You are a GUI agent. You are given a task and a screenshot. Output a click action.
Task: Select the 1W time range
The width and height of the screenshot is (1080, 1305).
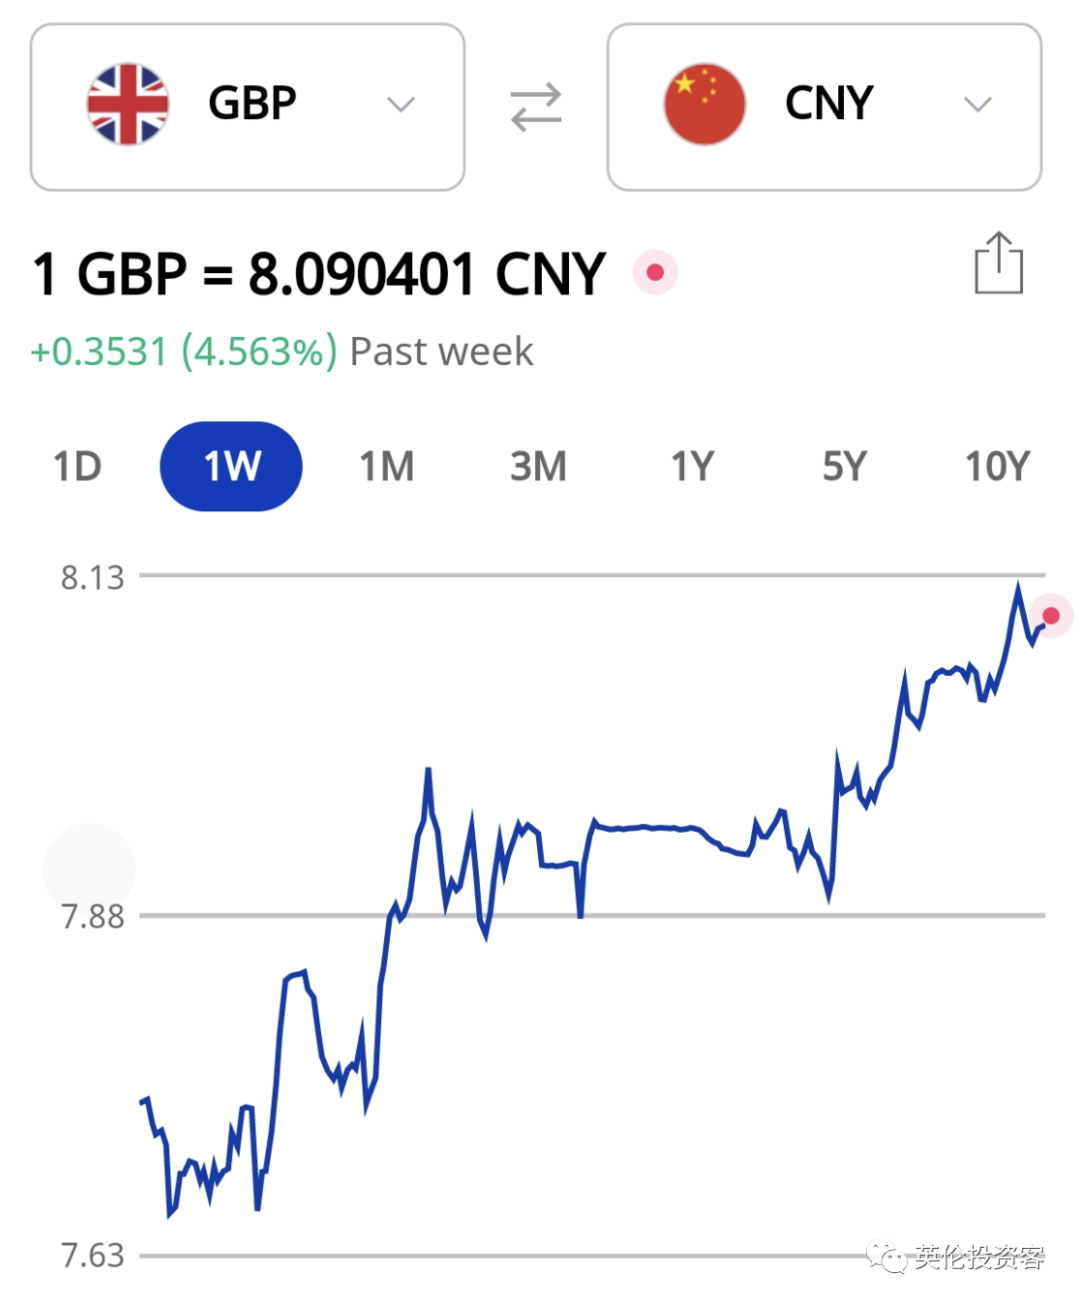(x=231, y=466)
